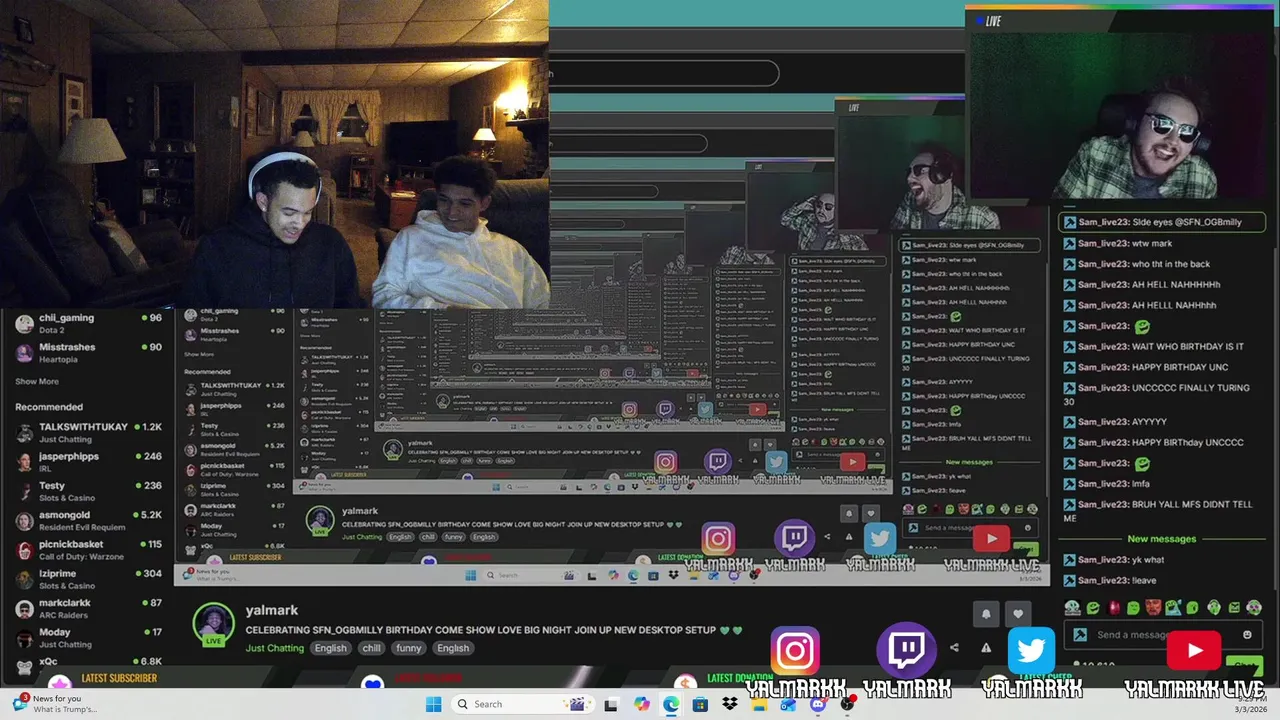Open OBS Studio from the taskbar
1280x720 pixels.
[848, 704]
